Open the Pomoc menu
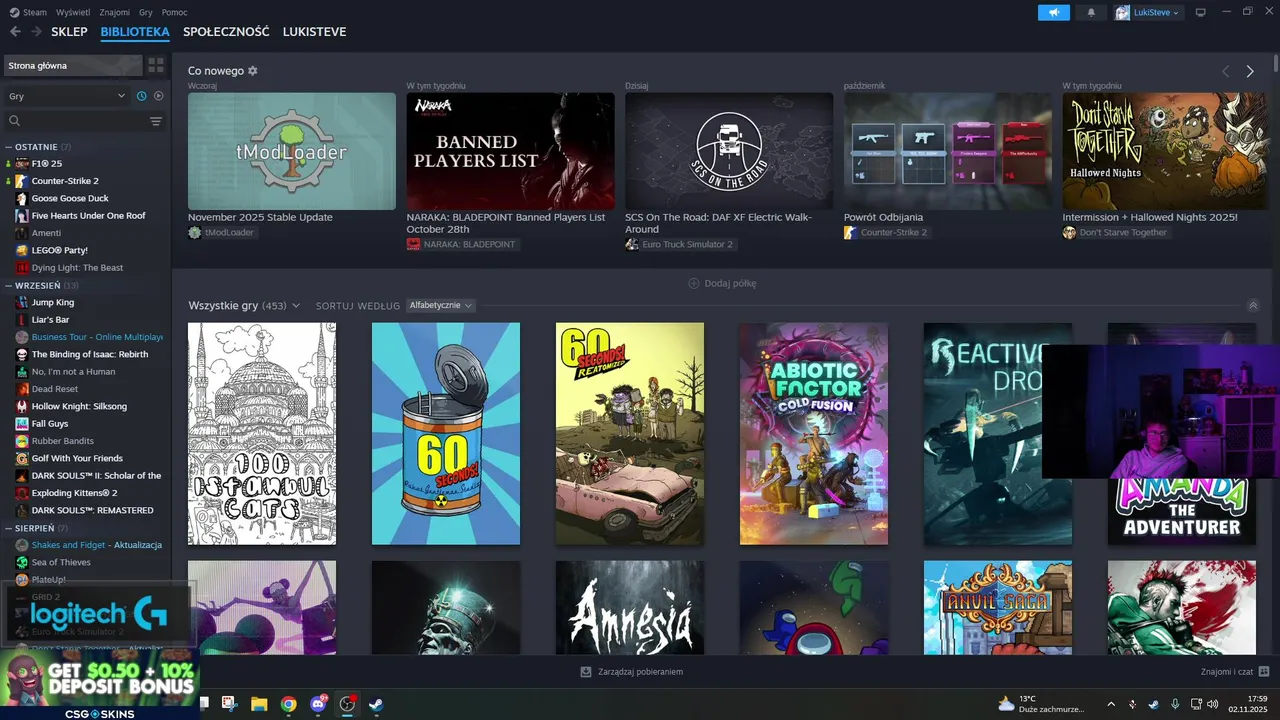This screenshot has width=1280, height=720. coord(174,12)
